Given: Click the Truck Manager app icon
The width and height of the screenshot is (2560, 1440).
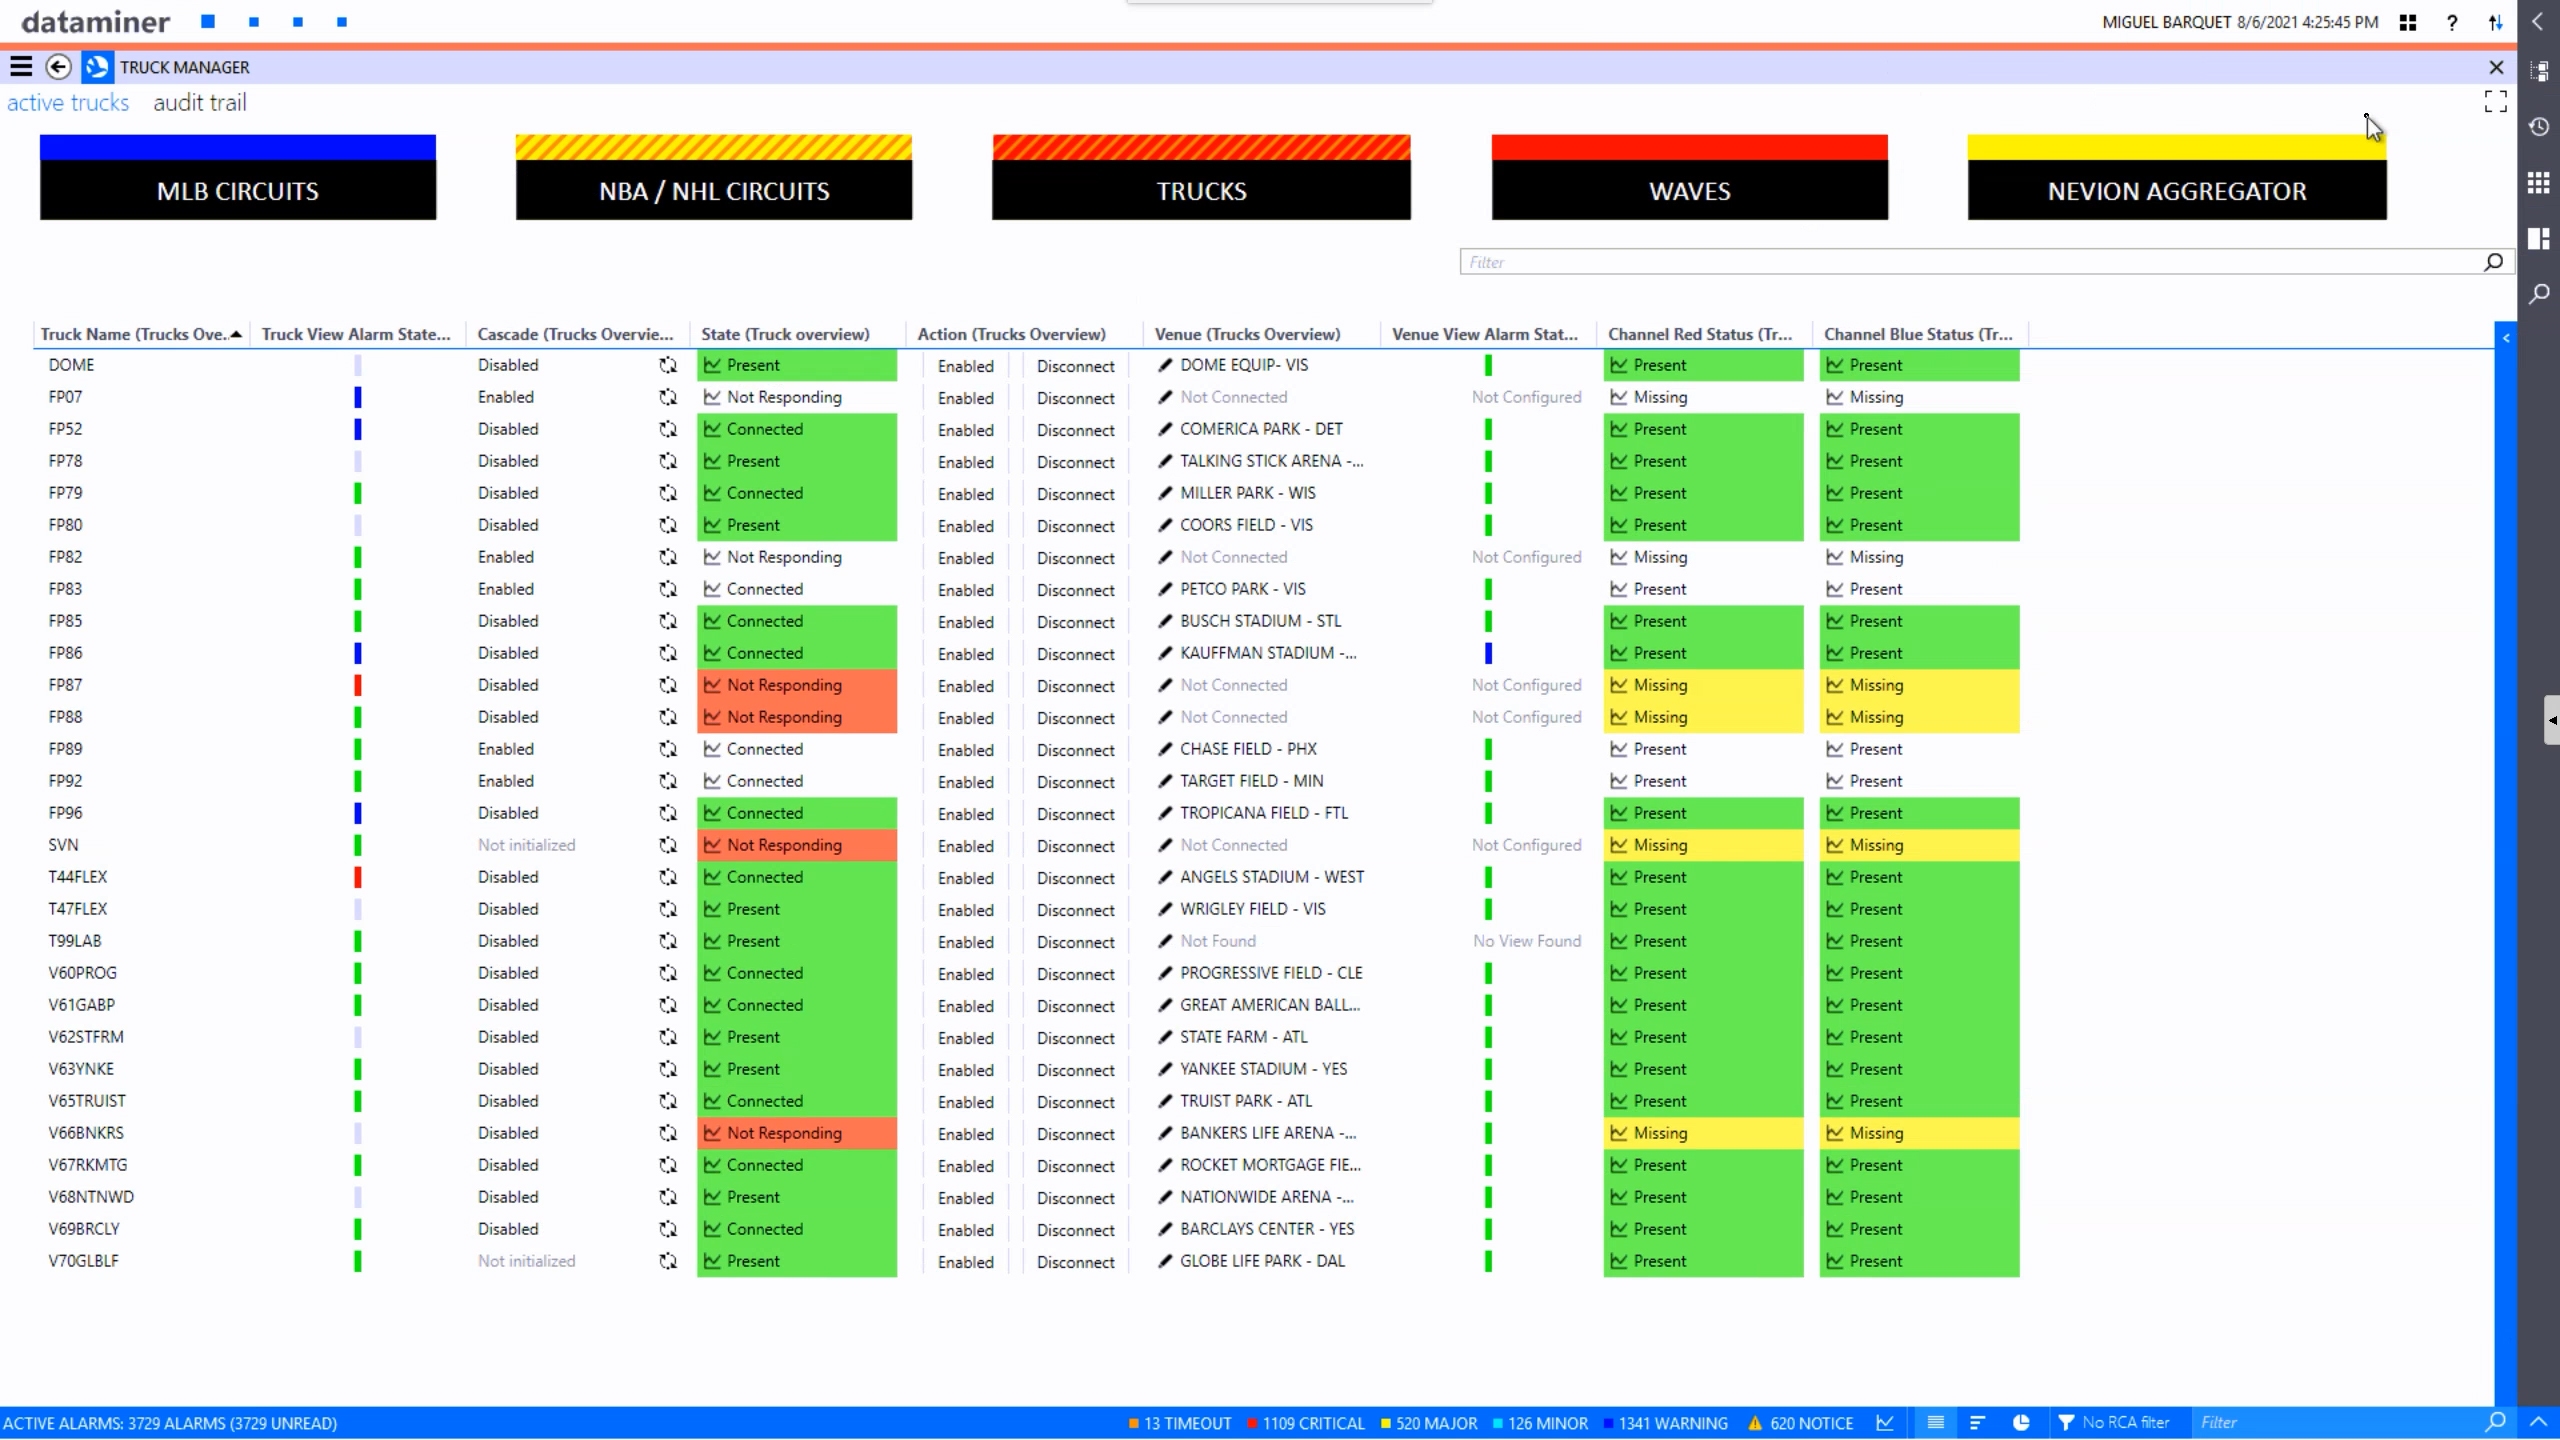Looking at the screenshot, I should pos(97,67).
